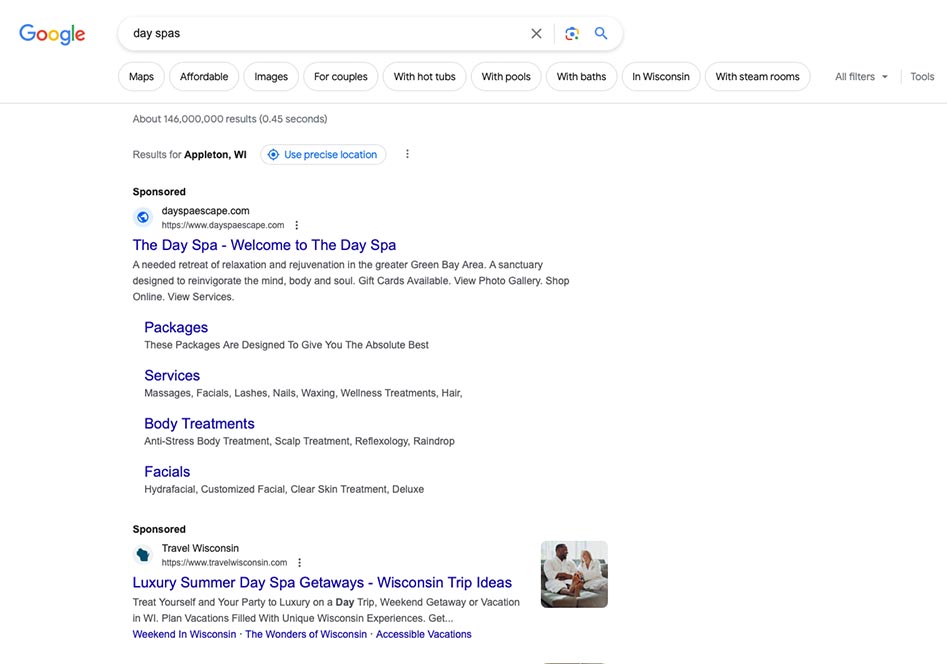Open Luxury Summer Day Spa Getaways result

point(323,582)
